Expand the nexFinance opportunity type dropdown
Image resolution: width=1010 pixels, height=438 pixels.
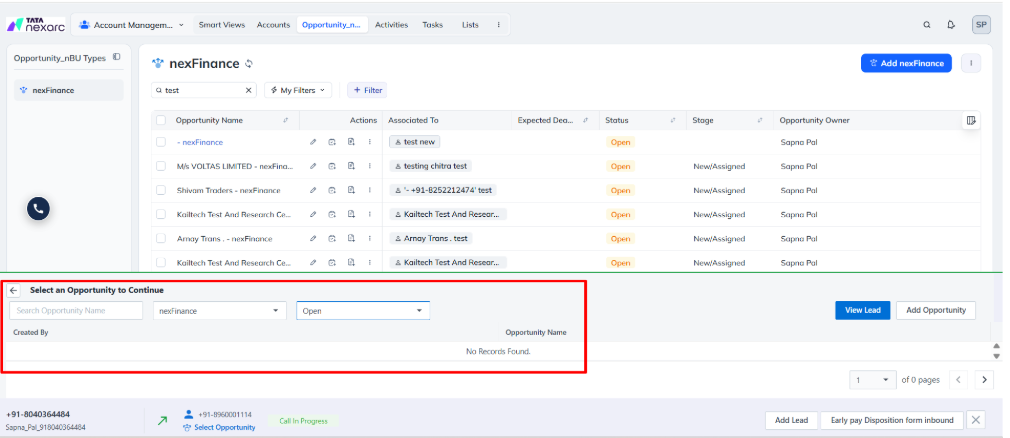[x=219, y=311]
